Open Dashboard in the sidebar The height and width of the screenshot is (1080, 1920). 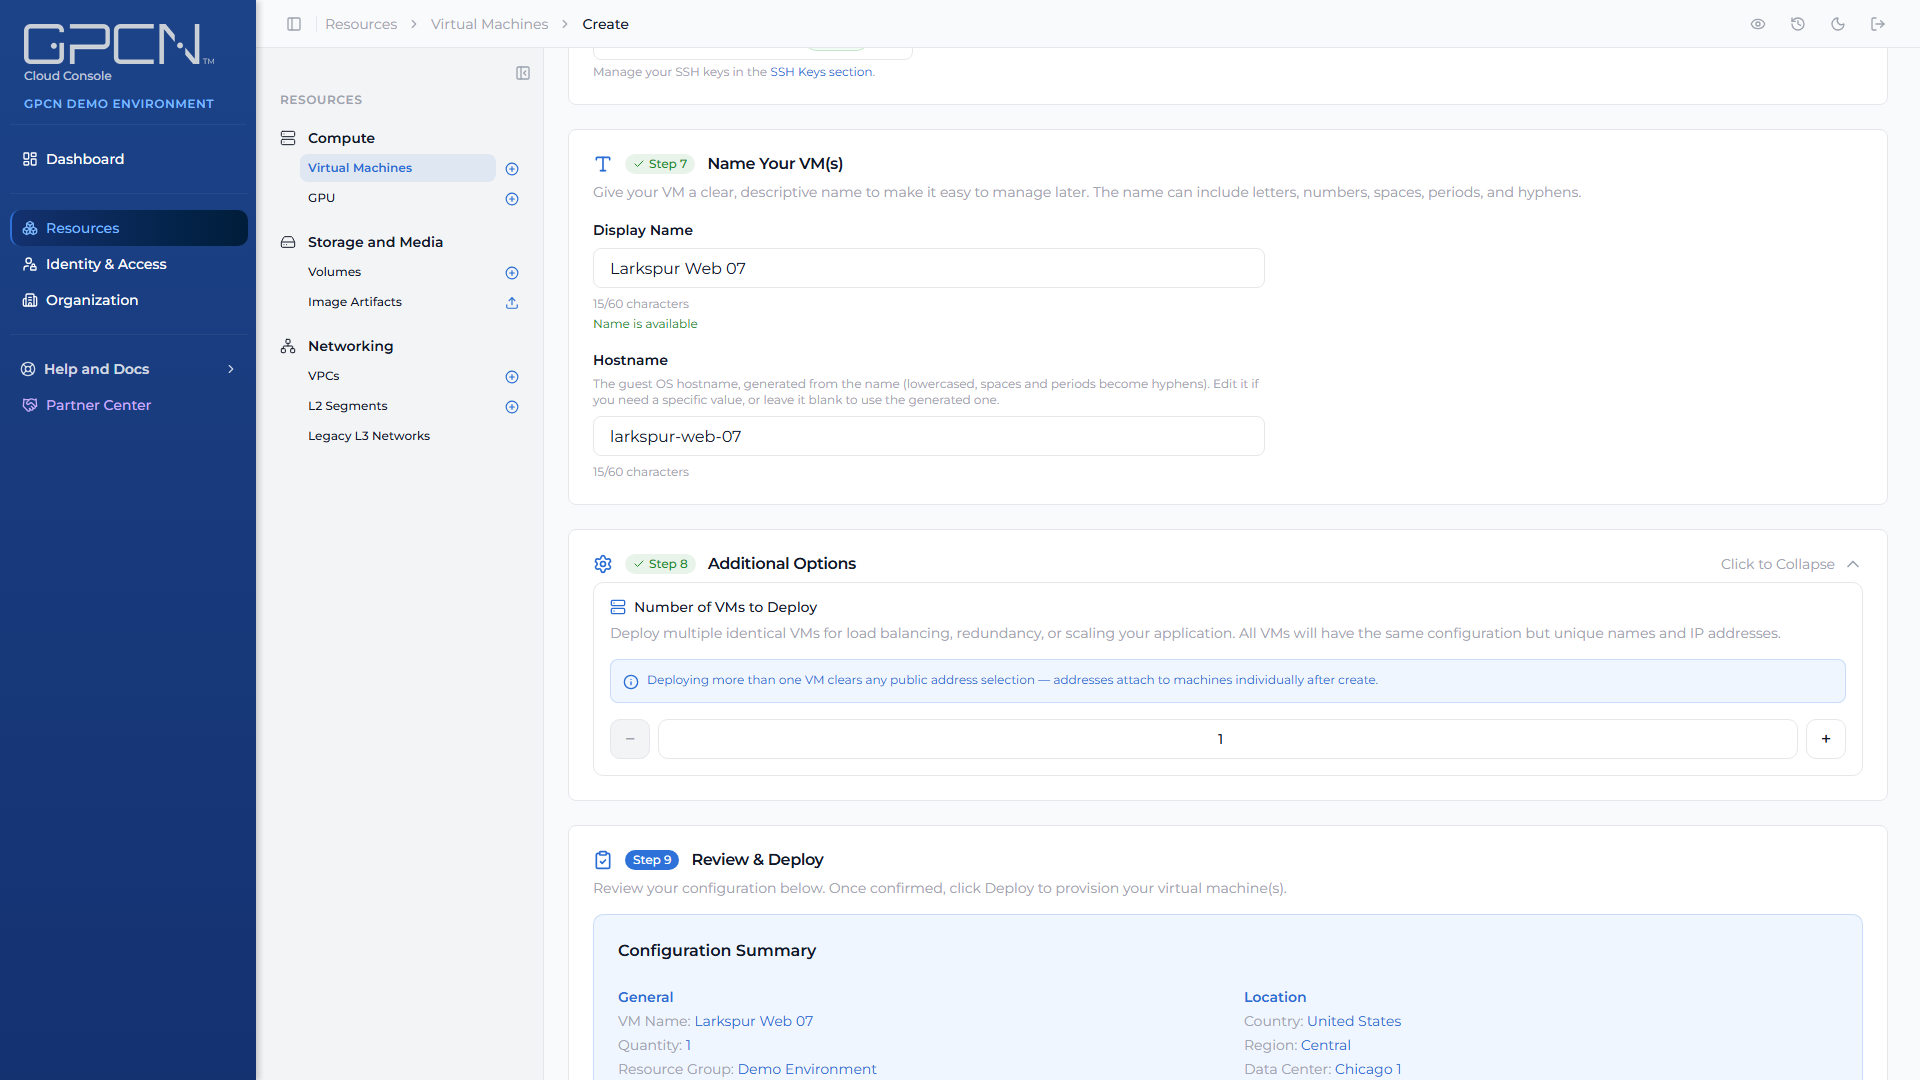coord(129,159)
